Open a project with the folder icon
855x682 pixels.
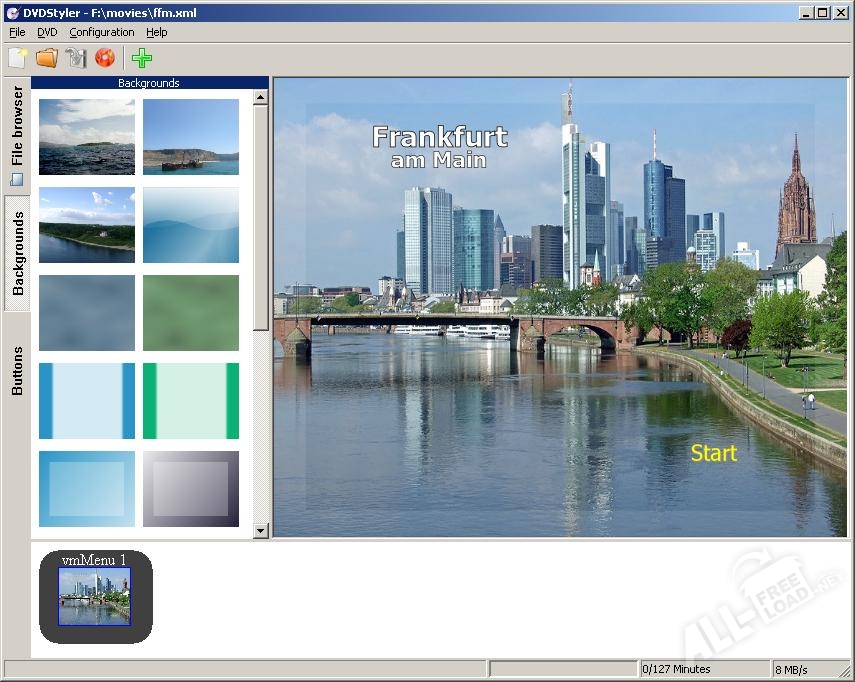pyautogui.click(x=47, y=58)
